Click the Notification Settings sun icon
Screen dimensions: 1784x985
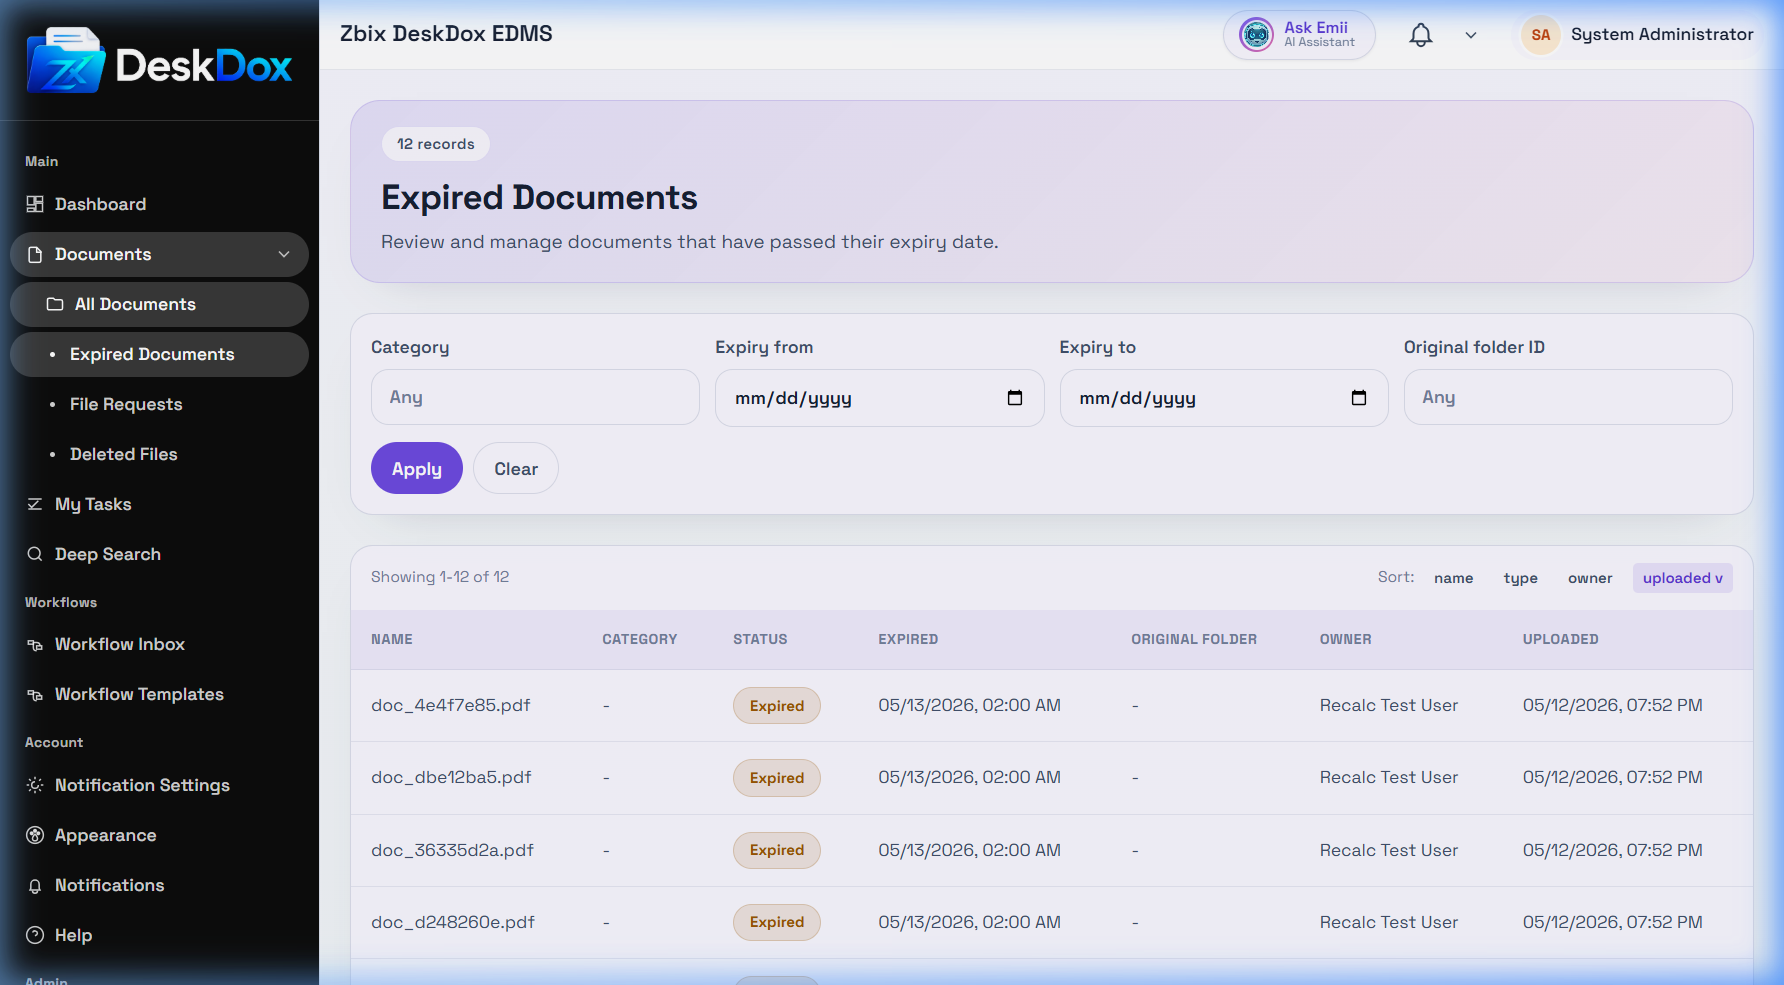tap(35, 785)
